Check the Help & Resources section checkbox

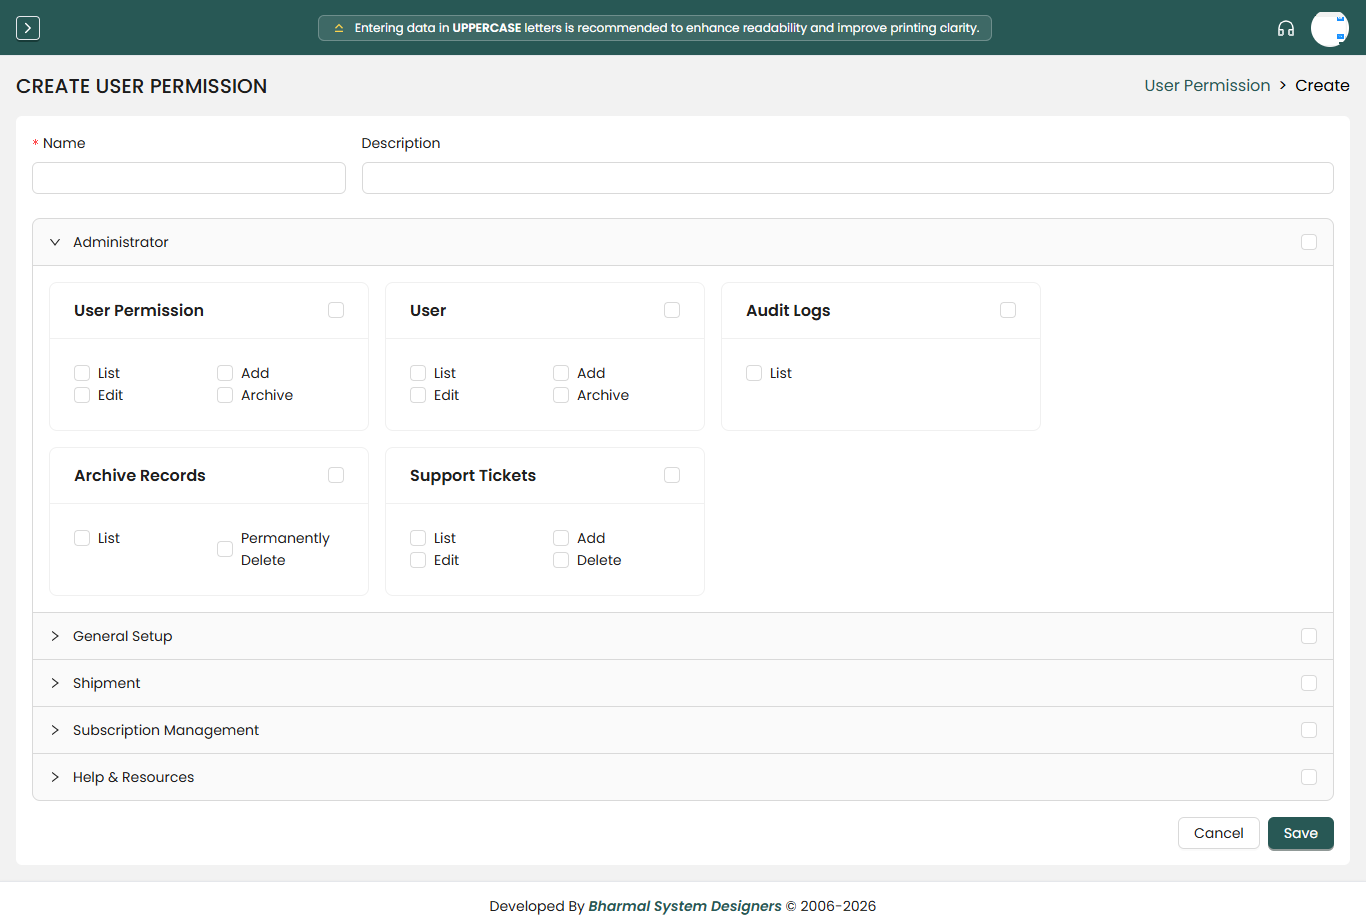pyautogui.click(x=1309, y=777)
